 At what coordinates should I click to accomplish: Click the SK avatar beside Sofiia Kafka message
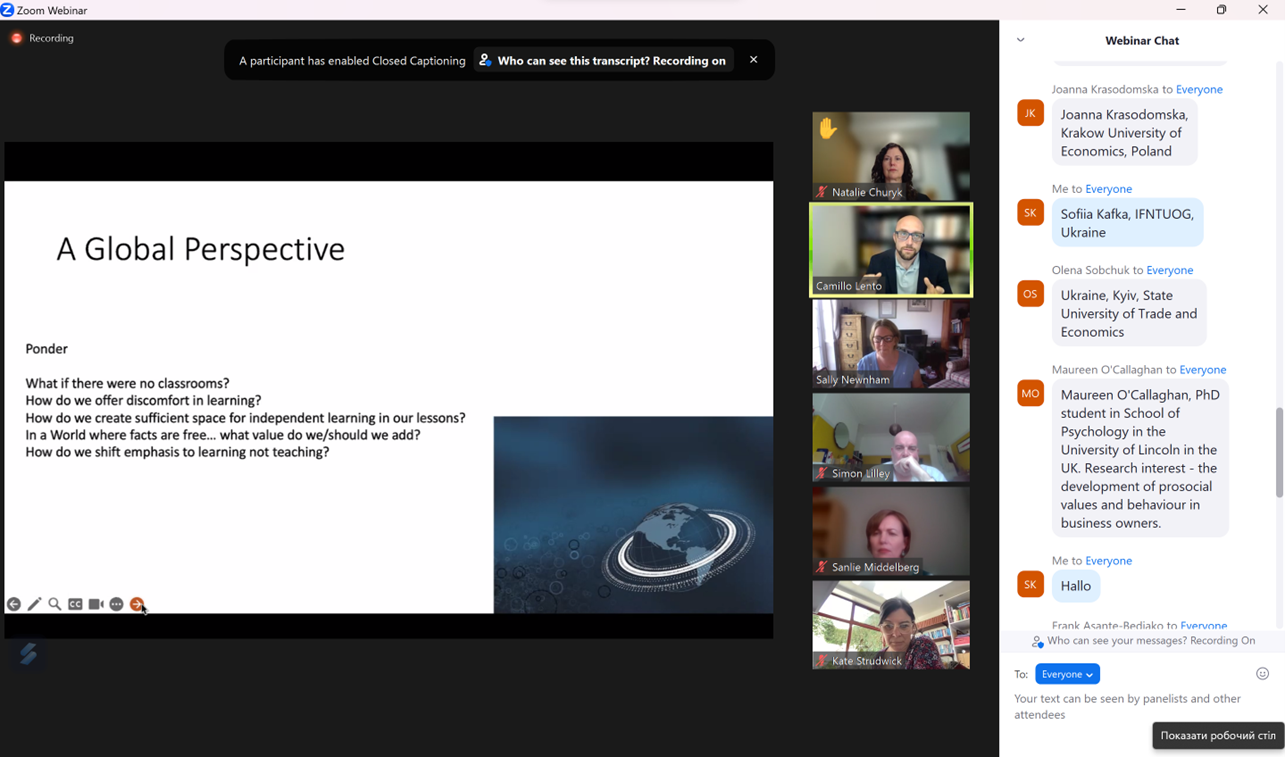[1030, 212]
